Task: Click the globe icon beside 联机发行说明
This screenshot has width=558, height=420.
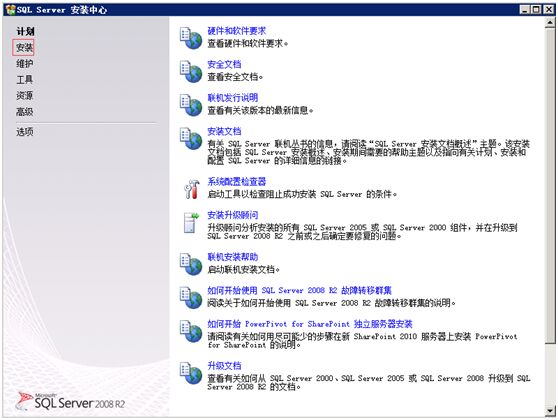Action: (x=191, y=105)
